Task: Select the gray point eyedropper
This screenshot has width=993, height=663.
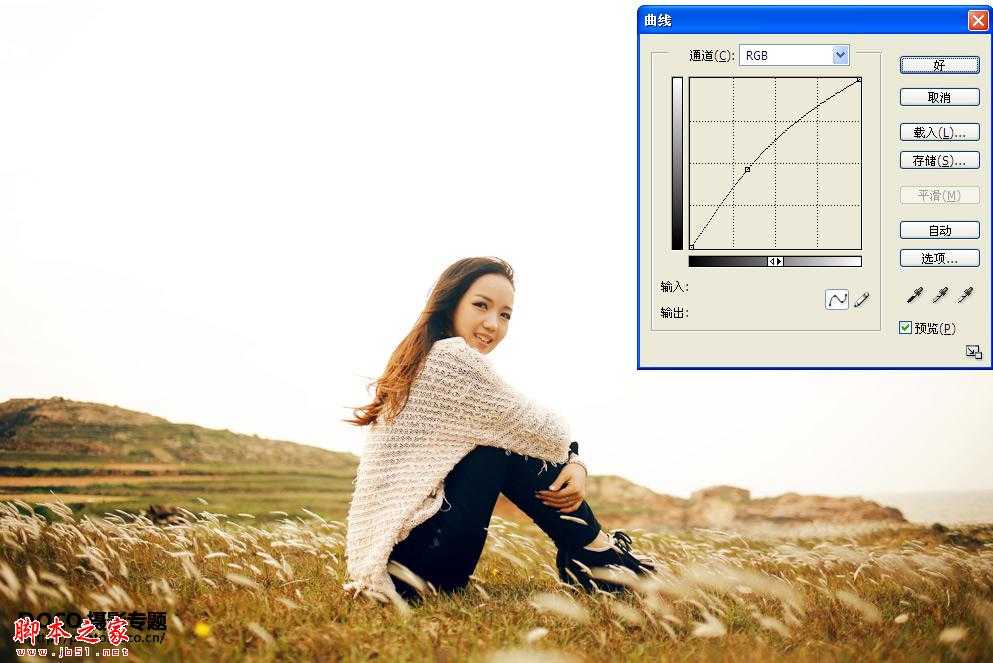Action: [x=940, y=295]
